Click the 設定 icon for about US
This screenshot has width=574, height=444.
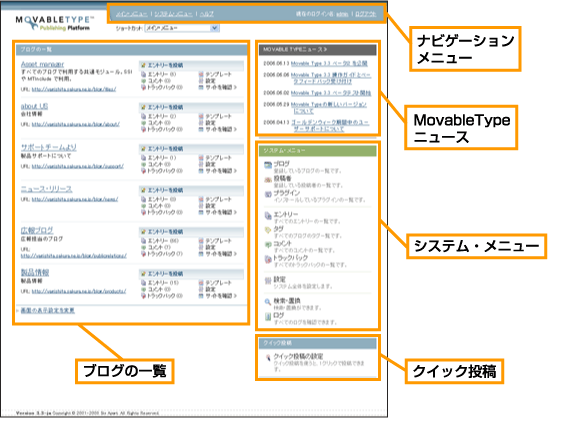tap(201, 123)
